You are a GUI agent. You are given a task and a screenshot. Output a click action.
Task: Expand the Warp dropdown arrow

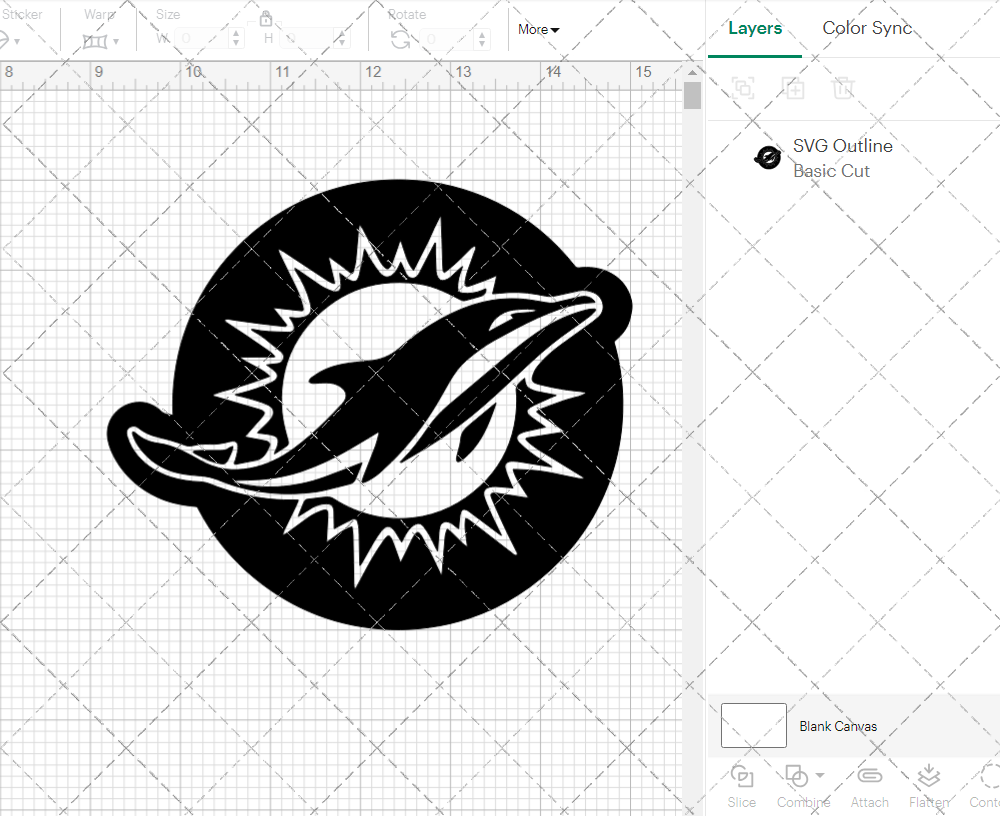pos(116,42)
